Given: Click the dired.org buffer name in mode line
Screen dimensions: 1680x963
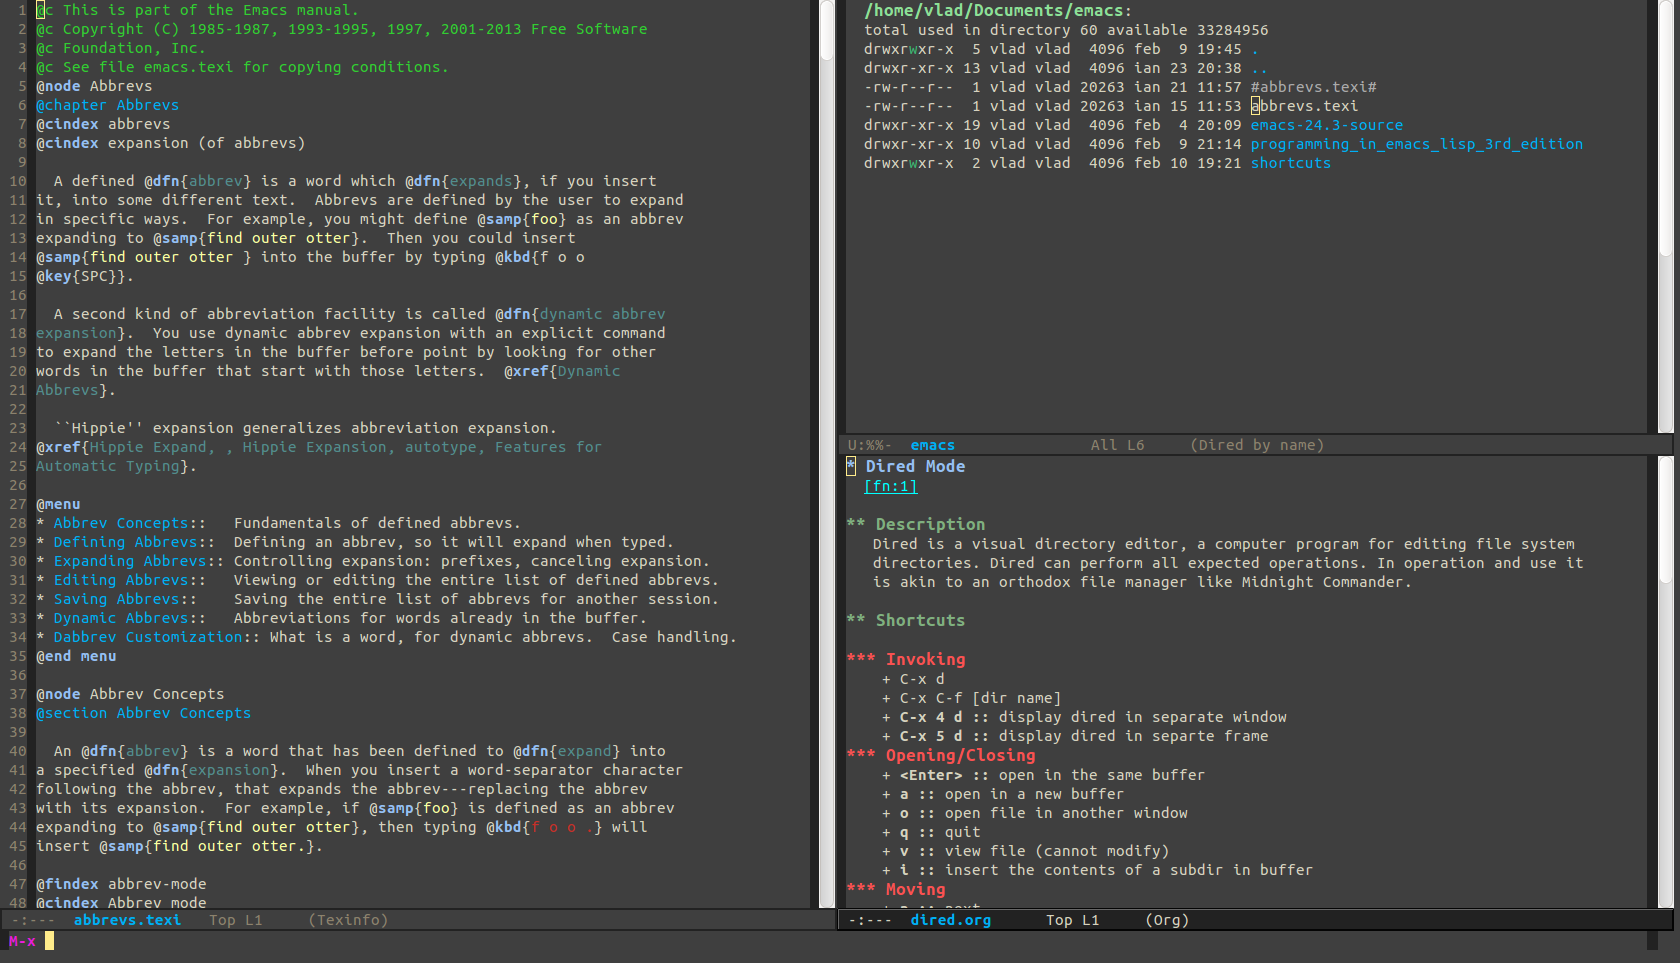Looking at the screenshot, I should point(950,920).
